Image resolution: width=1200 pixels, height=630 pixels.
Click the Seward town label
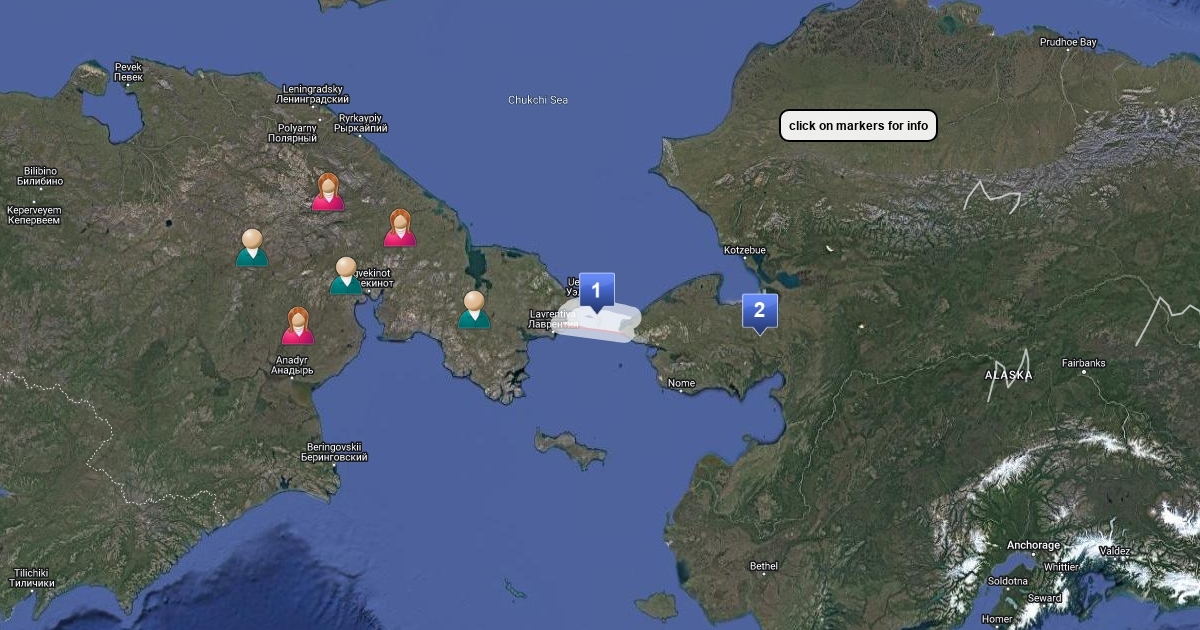tap(1044, 598)
